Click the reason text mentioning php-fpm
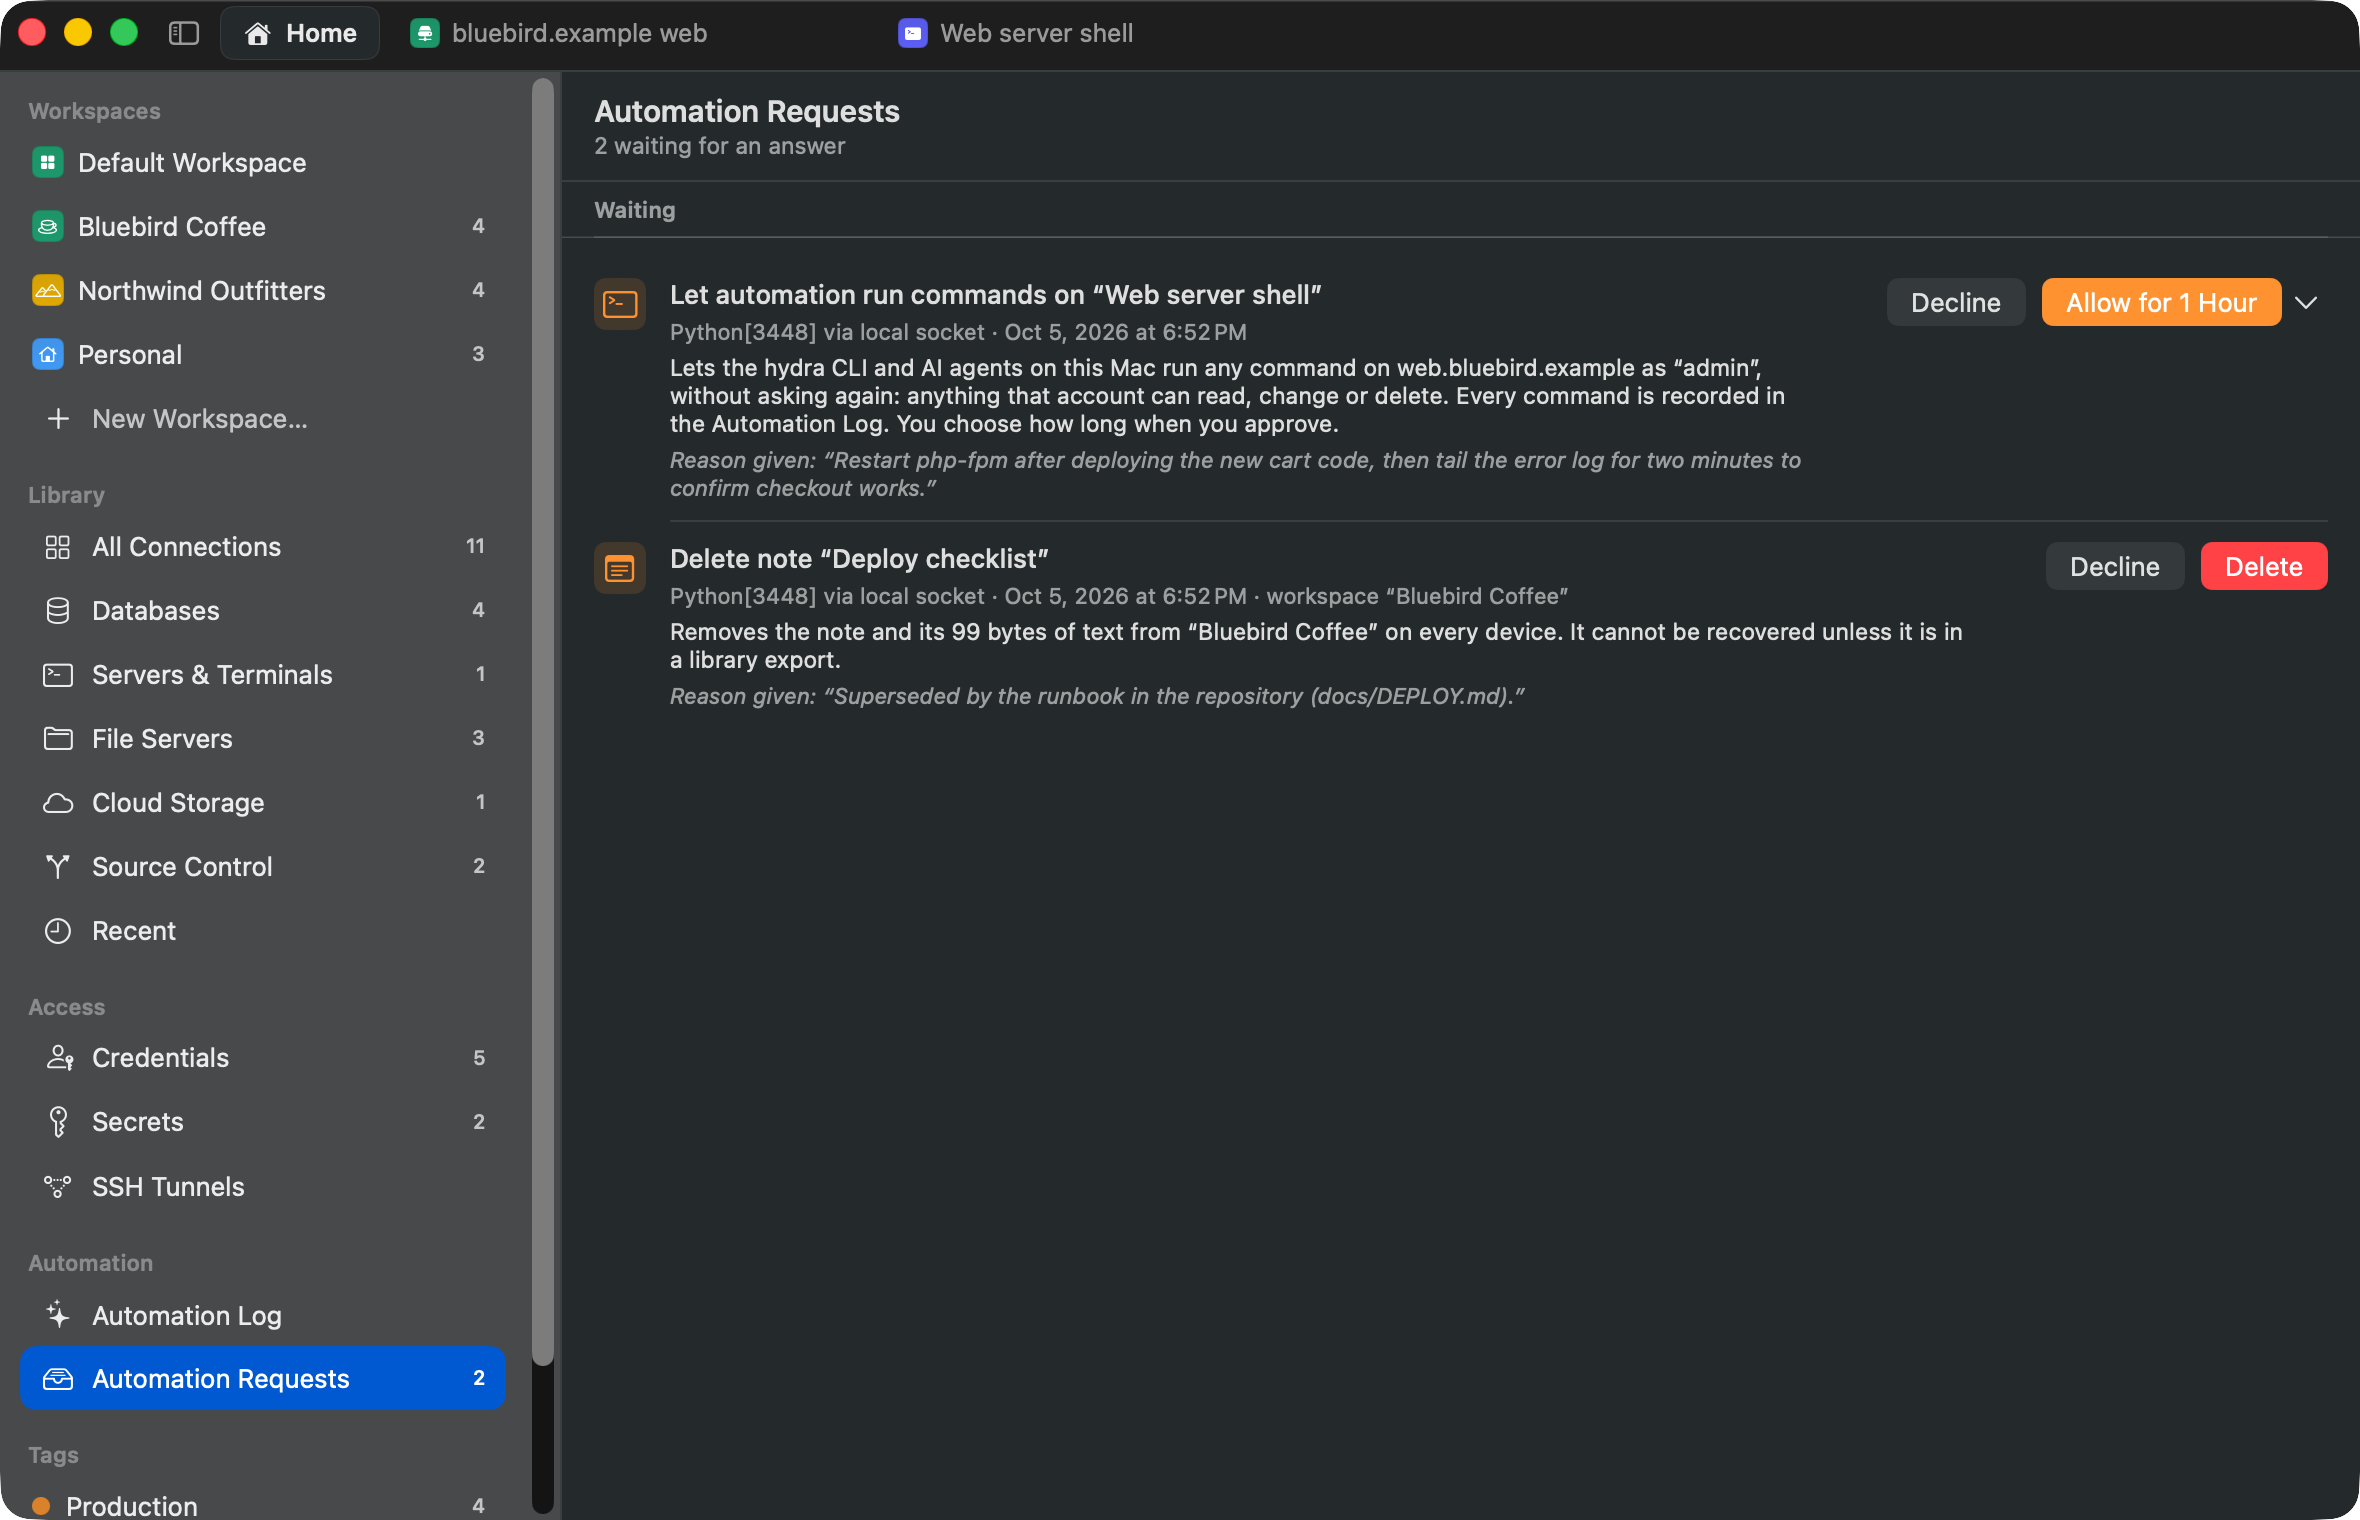This screenshot has width=2360, height=1520. [1235, 474]
